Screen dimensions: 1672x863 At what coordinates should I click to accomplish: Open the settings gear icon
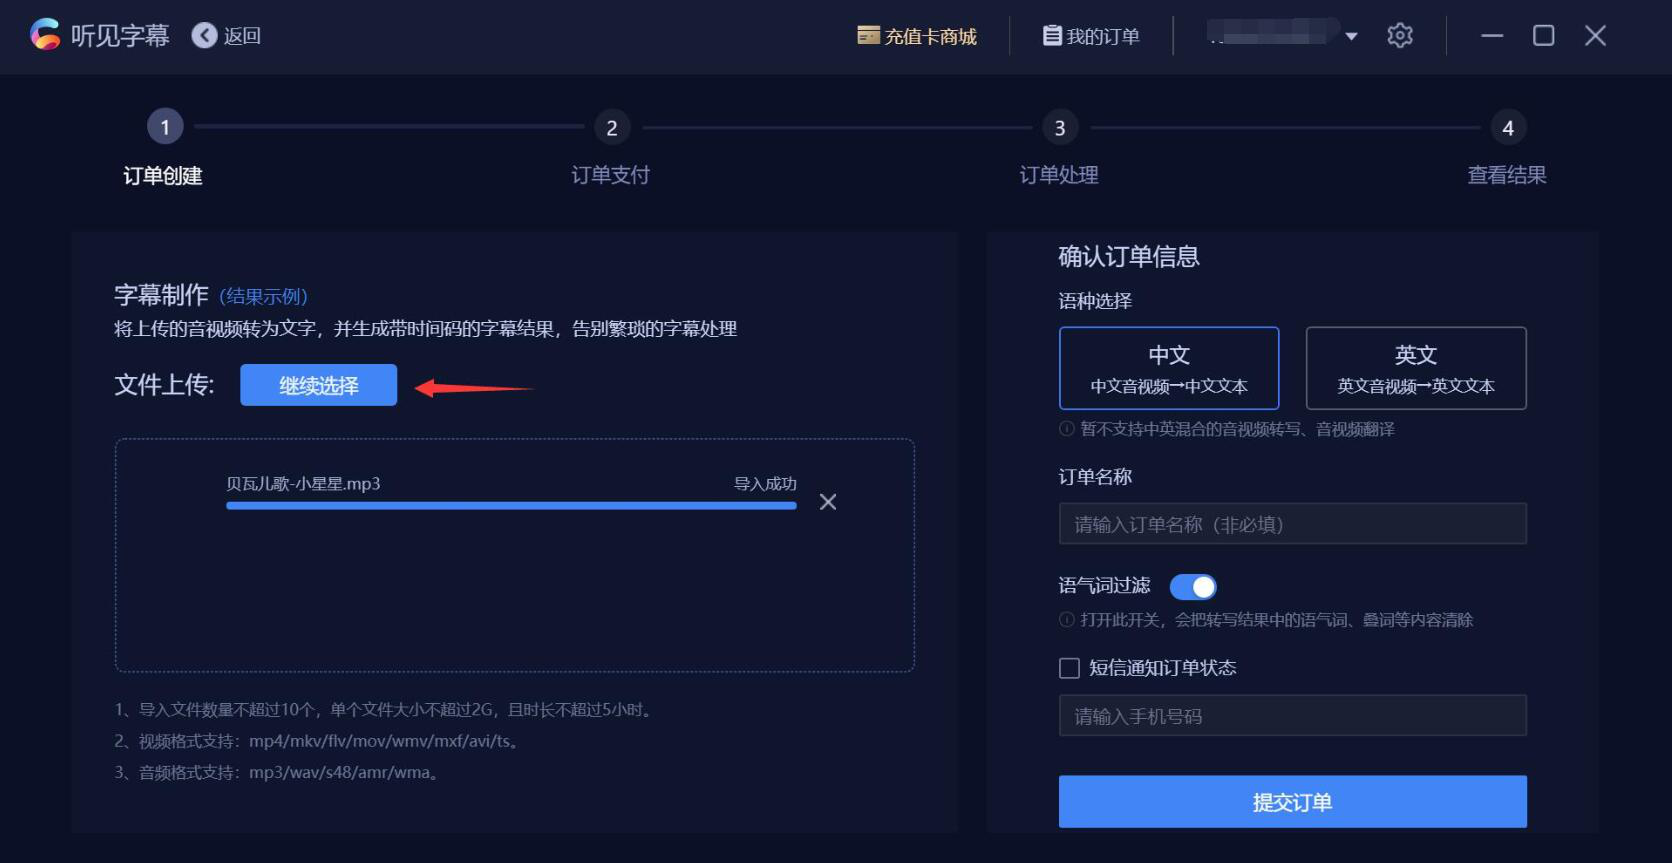point(1400,36)
